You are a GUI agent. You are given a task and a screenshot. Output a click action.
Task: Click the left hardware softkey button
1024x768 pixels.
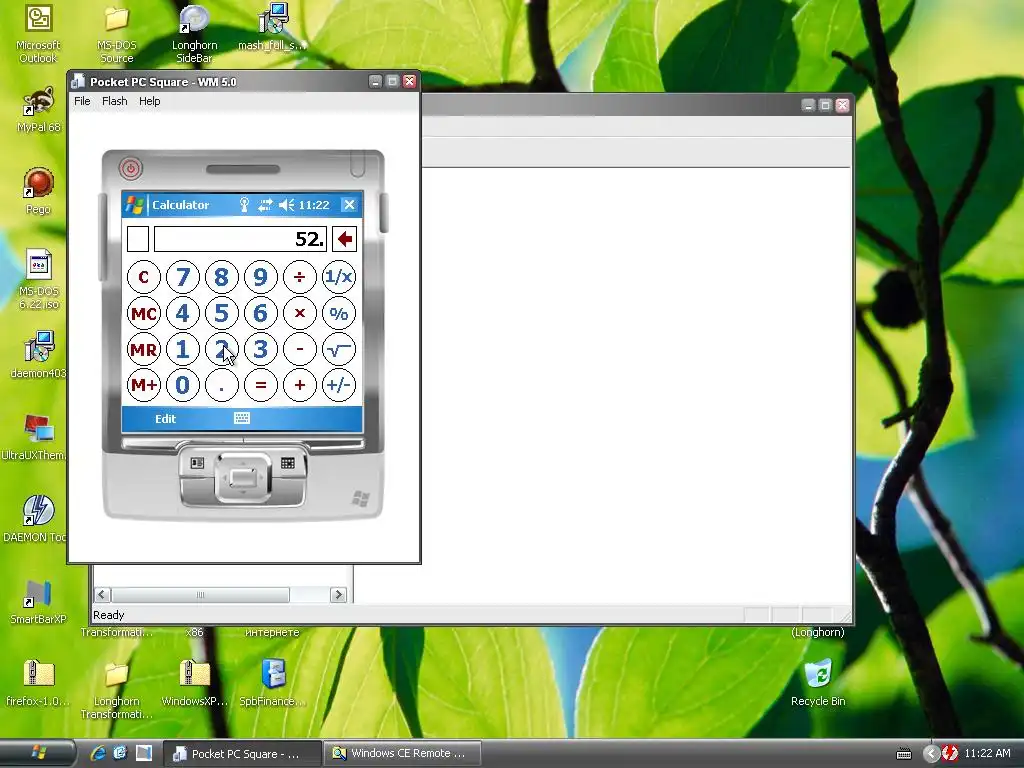coord(197,464)
